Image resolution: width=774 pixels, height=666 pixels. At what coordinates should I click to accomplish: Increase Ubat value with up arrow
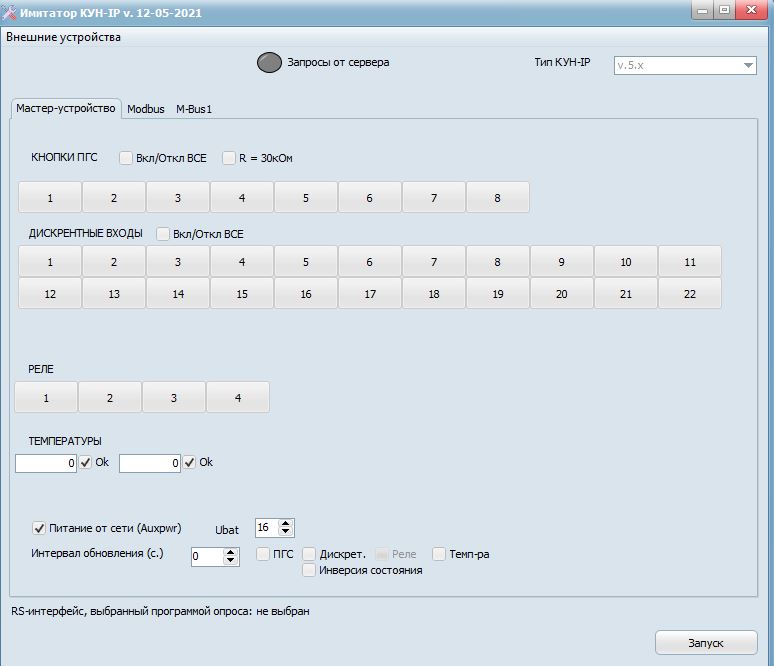286,523
